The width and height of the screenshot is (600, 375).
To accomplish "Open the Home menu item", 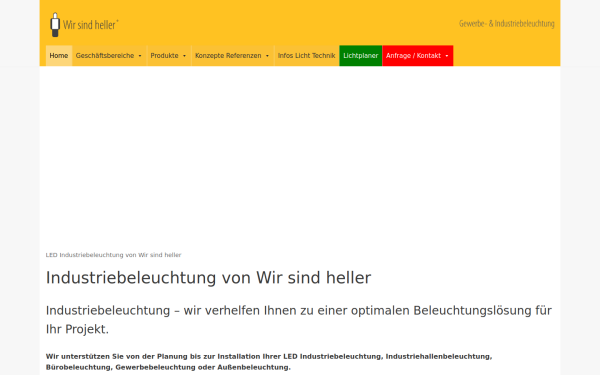I will coord(59,56).
